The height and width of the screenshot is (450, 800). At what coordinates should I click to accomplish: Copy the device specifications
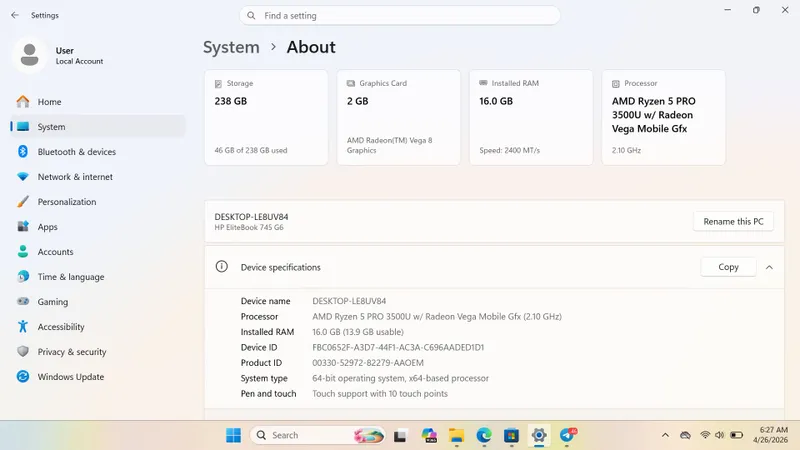coord(728,267)
